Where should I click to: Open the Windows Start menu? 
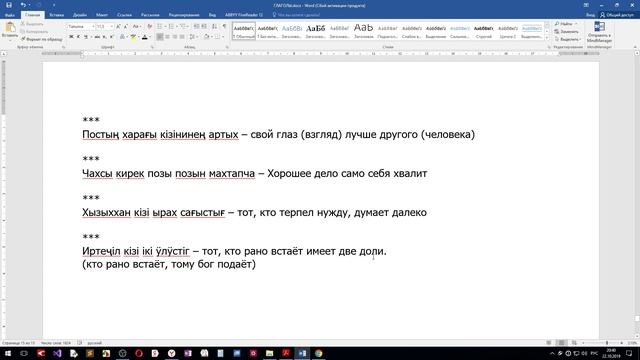pyautogui.click(x=8, y=353)
